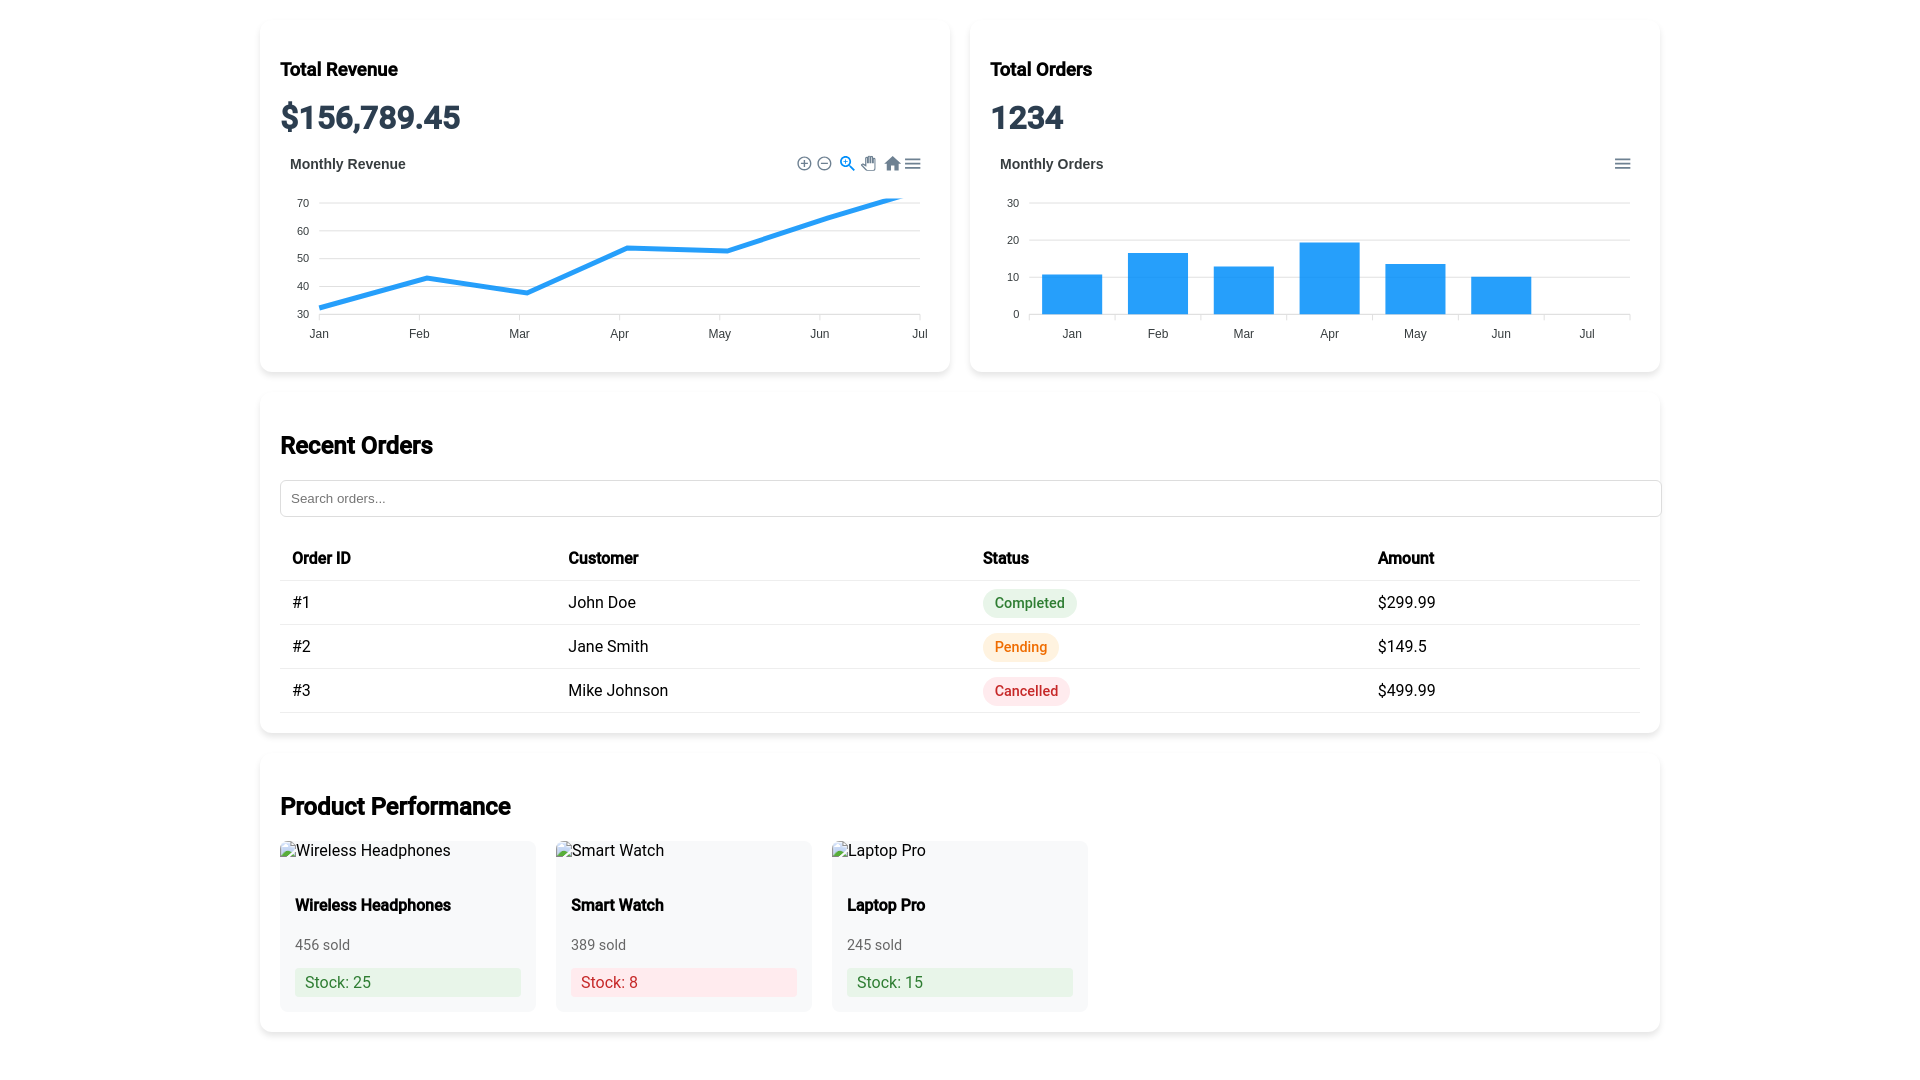Screen dimensions: 1920x1080
Task: Click the Recent Orders heading
Action: coord(356,446)
